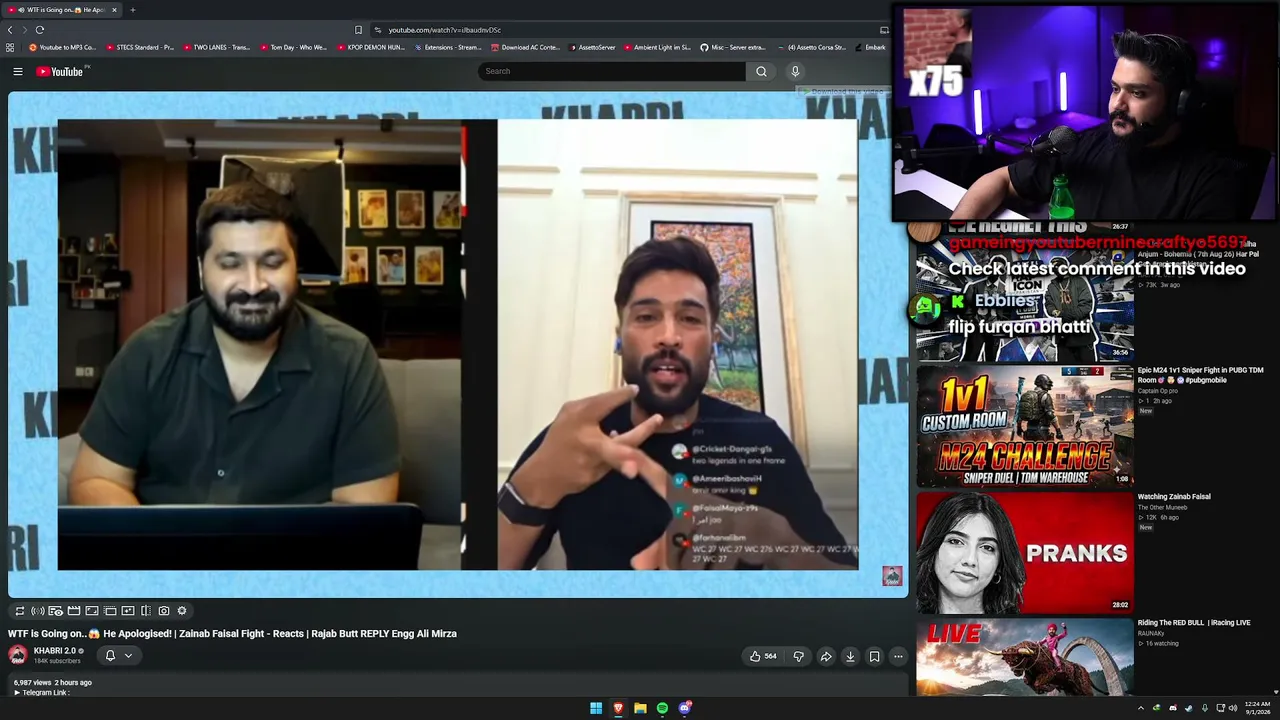Open Brave browser from the taskbar
The width and height of the screenshot is (1280, 720).
point(618,708)
